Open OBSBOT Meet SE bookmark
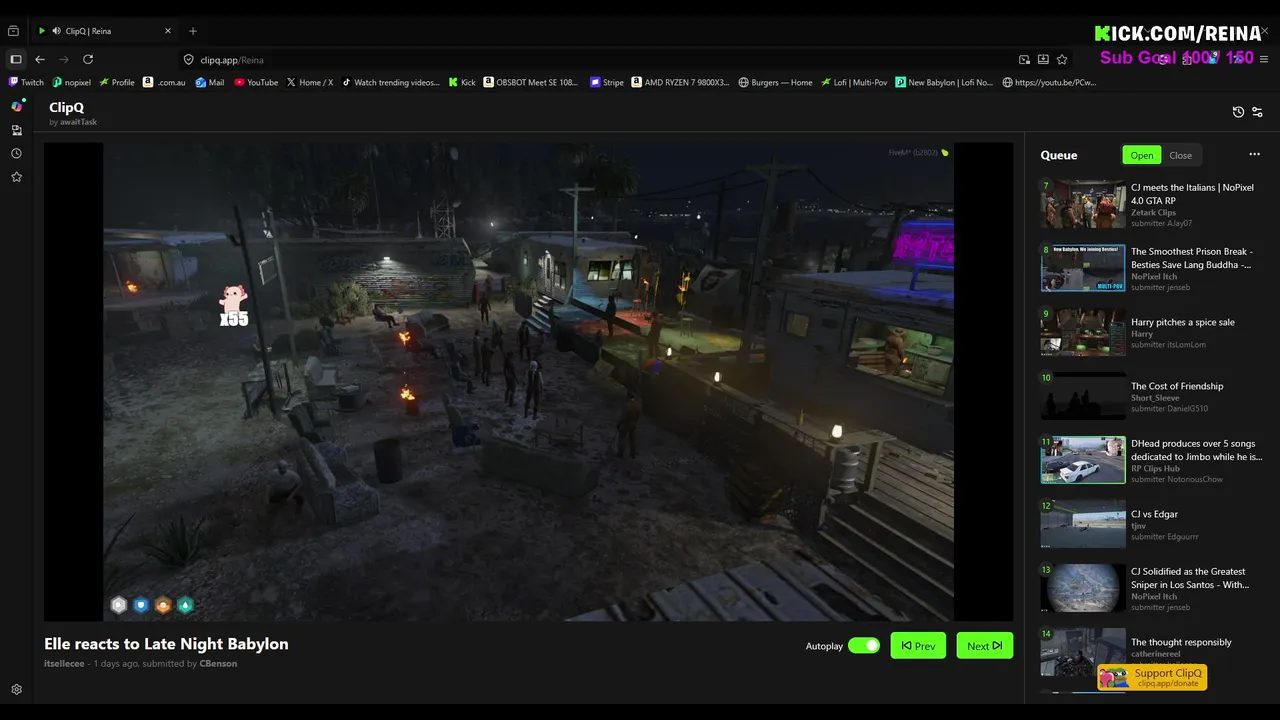The image size is (1280, 720). (531, 82)
